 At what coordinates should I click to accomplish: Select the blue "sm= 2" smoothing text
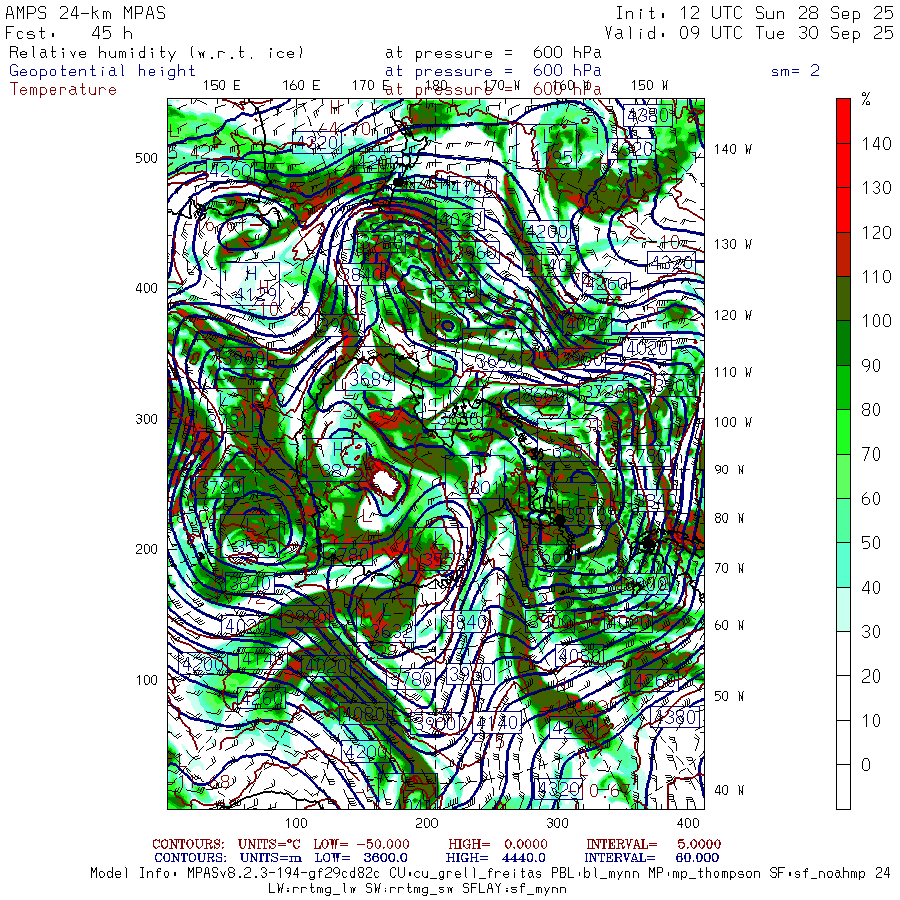coord(795,71)
